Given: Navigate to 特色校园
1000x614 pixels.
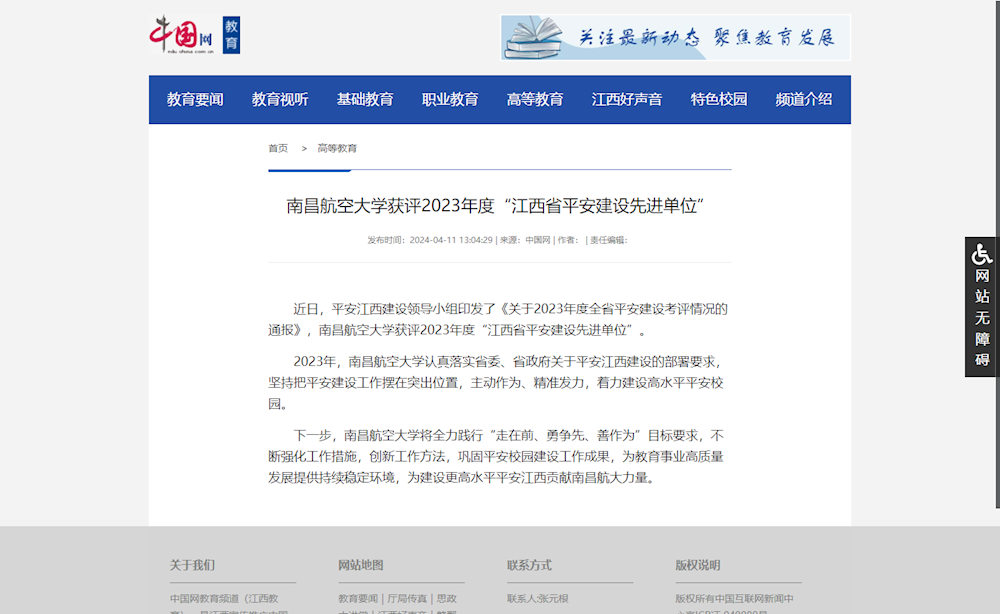Looking at the screenshot, I should (x=719, y=99).
